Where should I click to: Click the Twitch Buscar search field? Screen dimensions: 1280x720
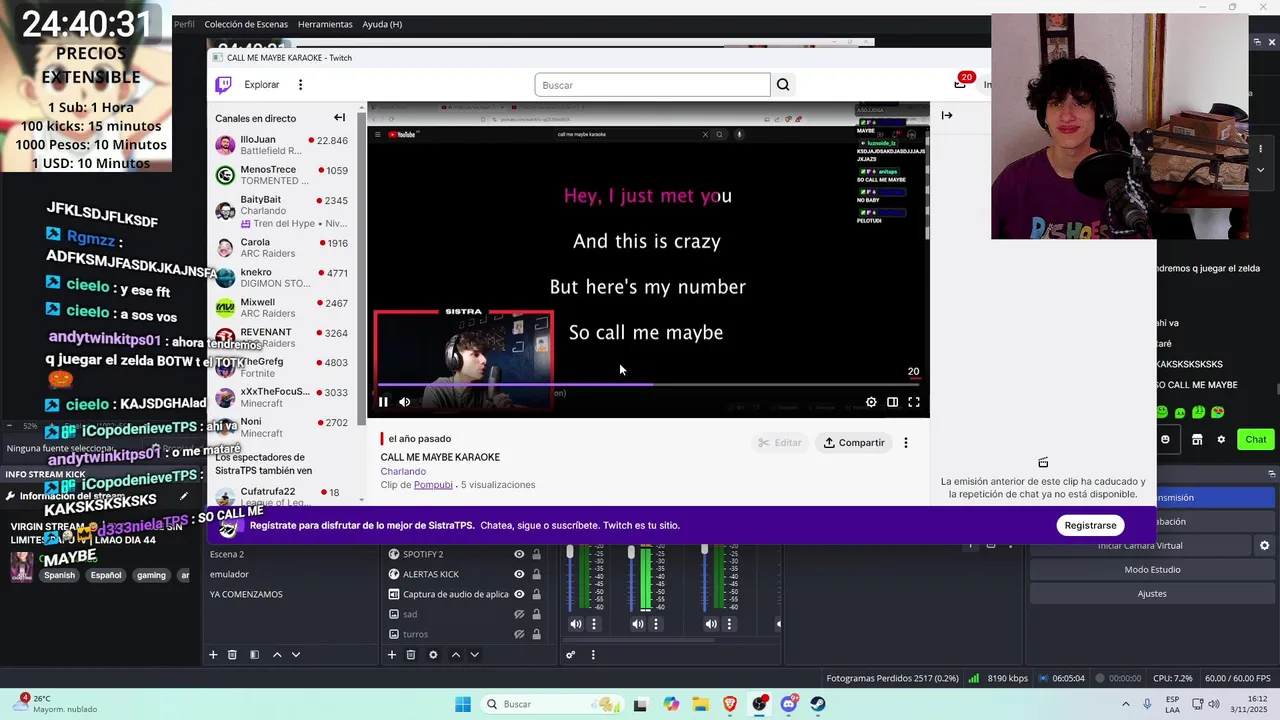point(652,85)
